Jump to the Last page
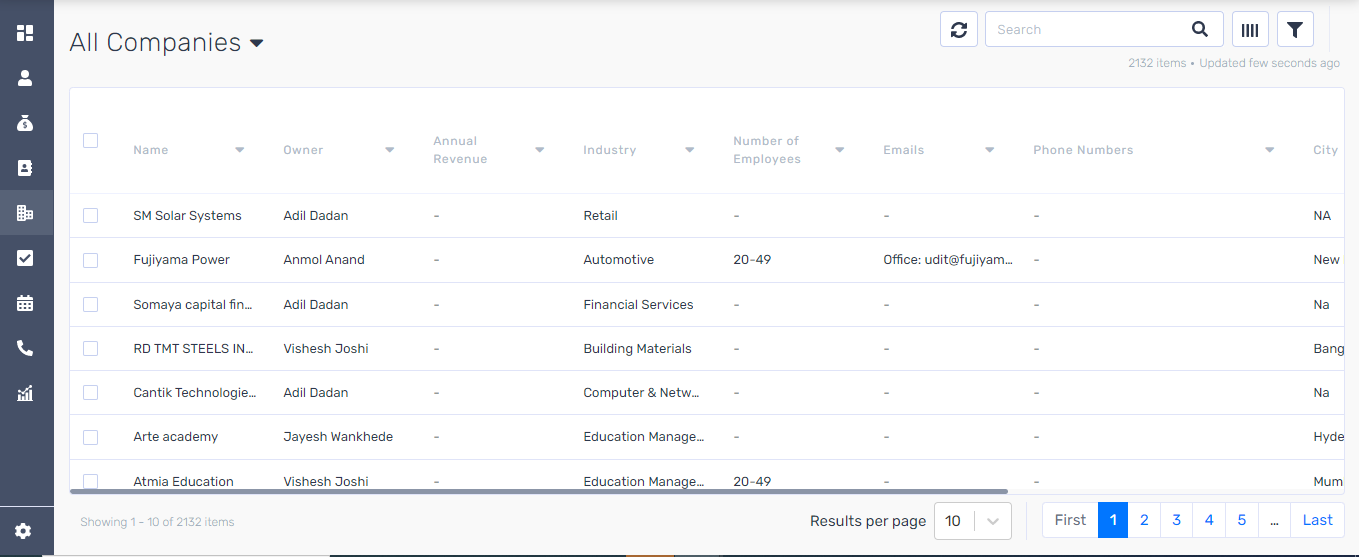Image resolution: width=1359 pixels, height=557 pixels. 1317,520
